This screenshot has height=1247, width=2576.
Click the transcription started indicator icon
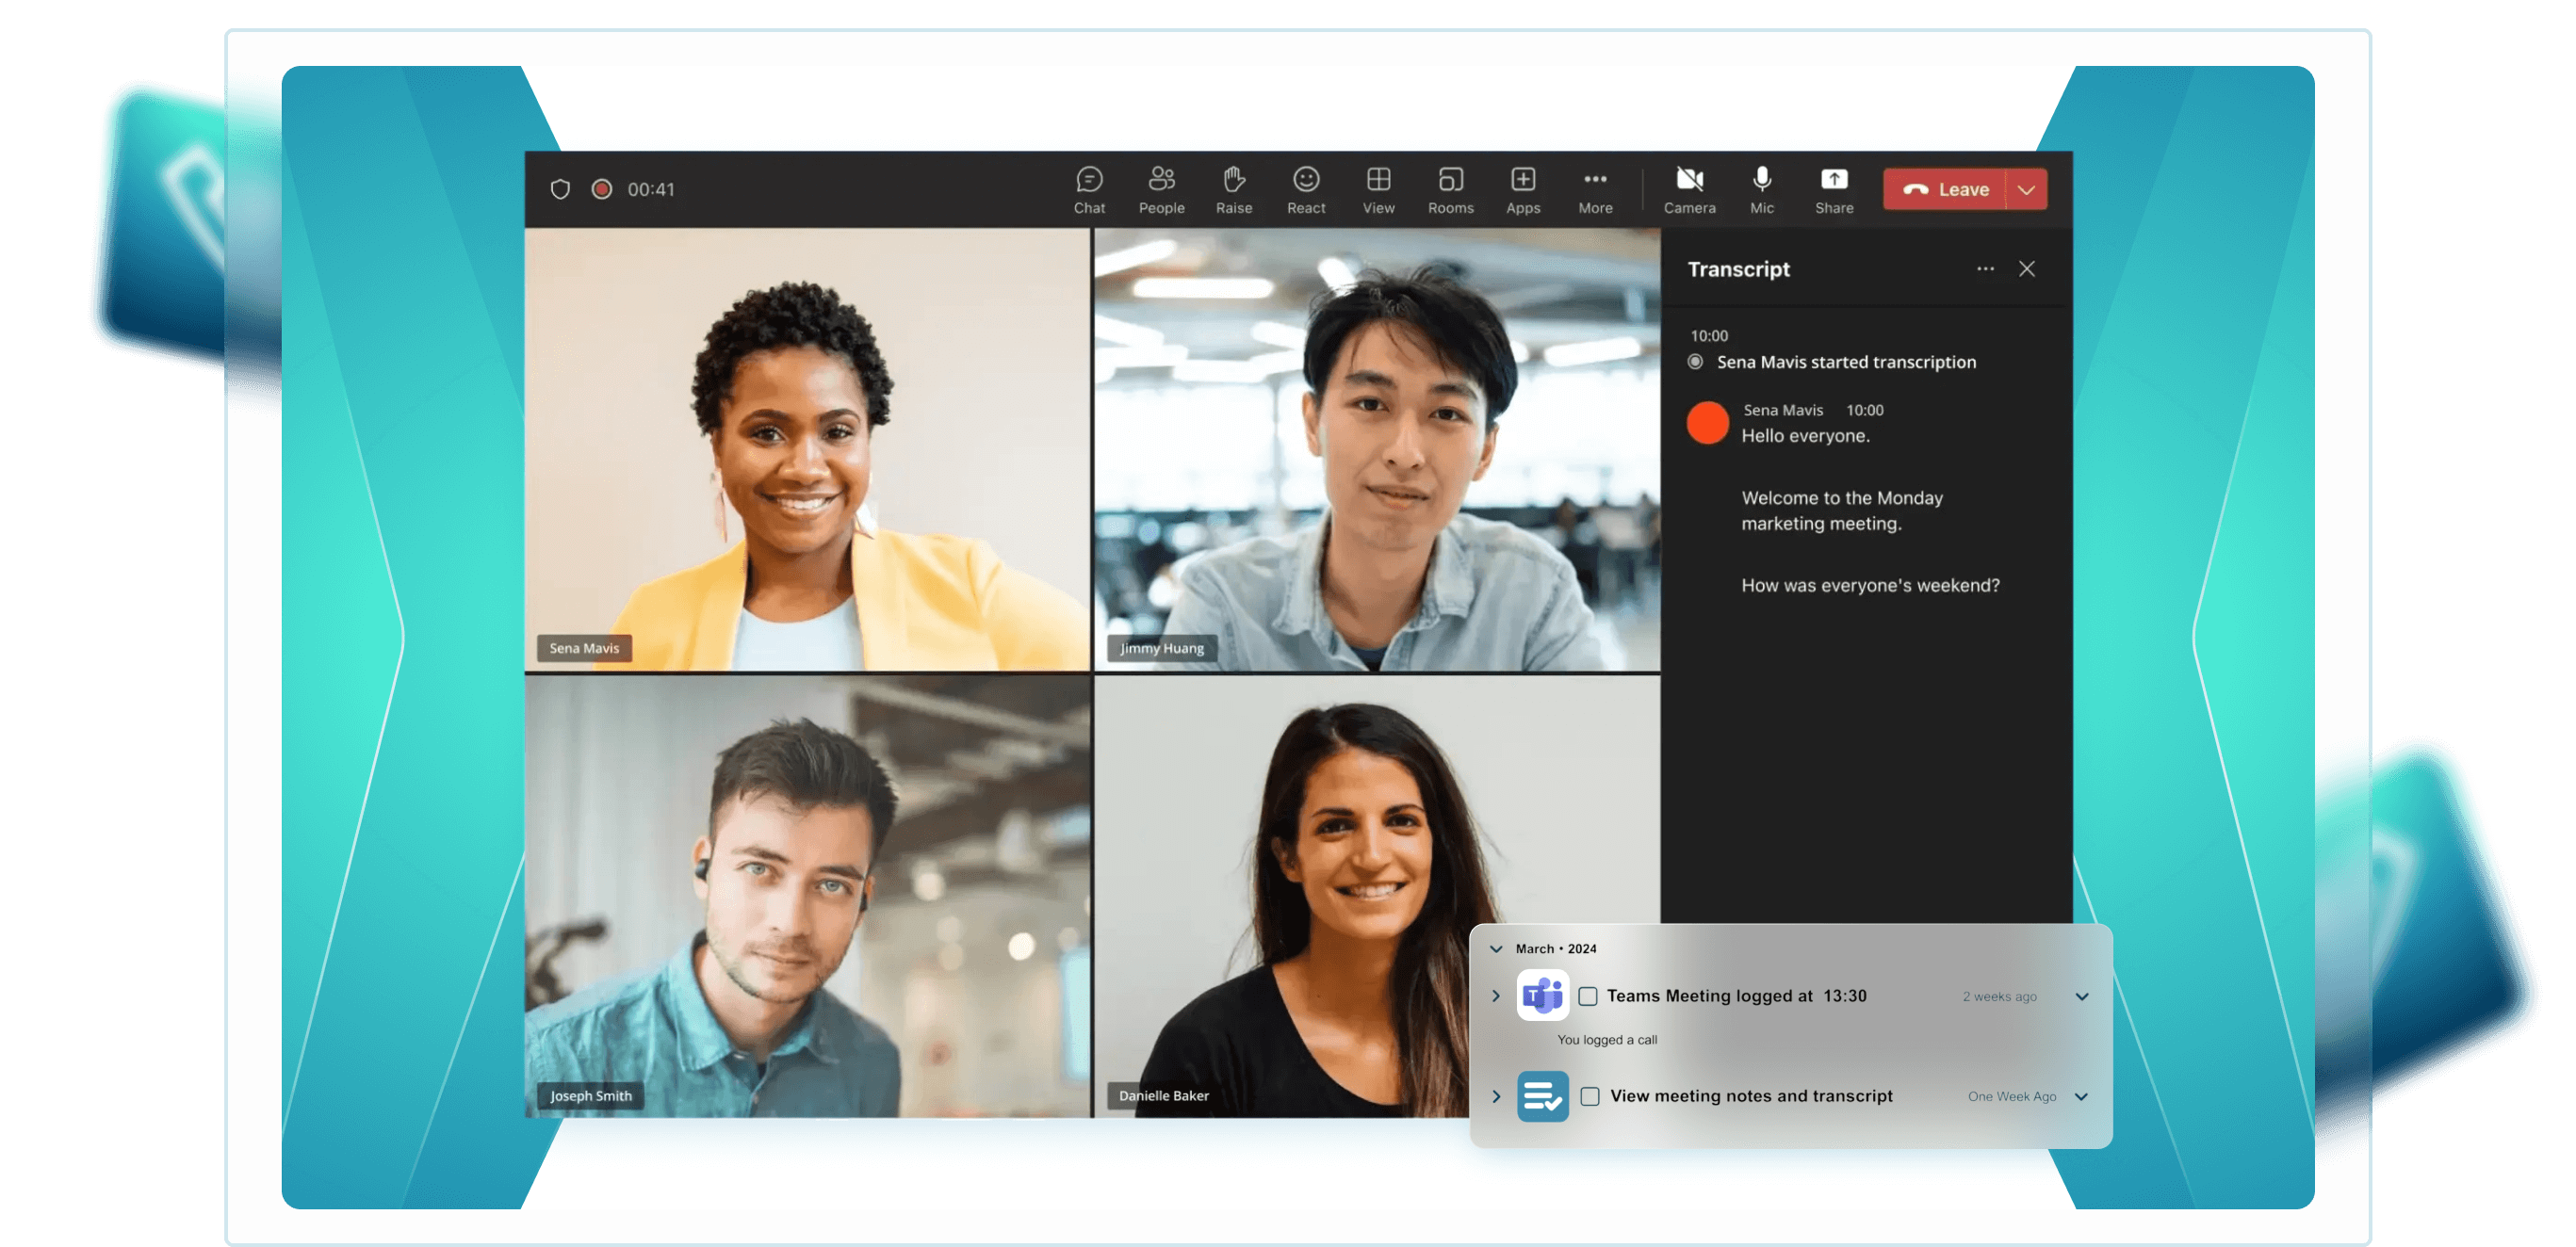click(1695, 362)
